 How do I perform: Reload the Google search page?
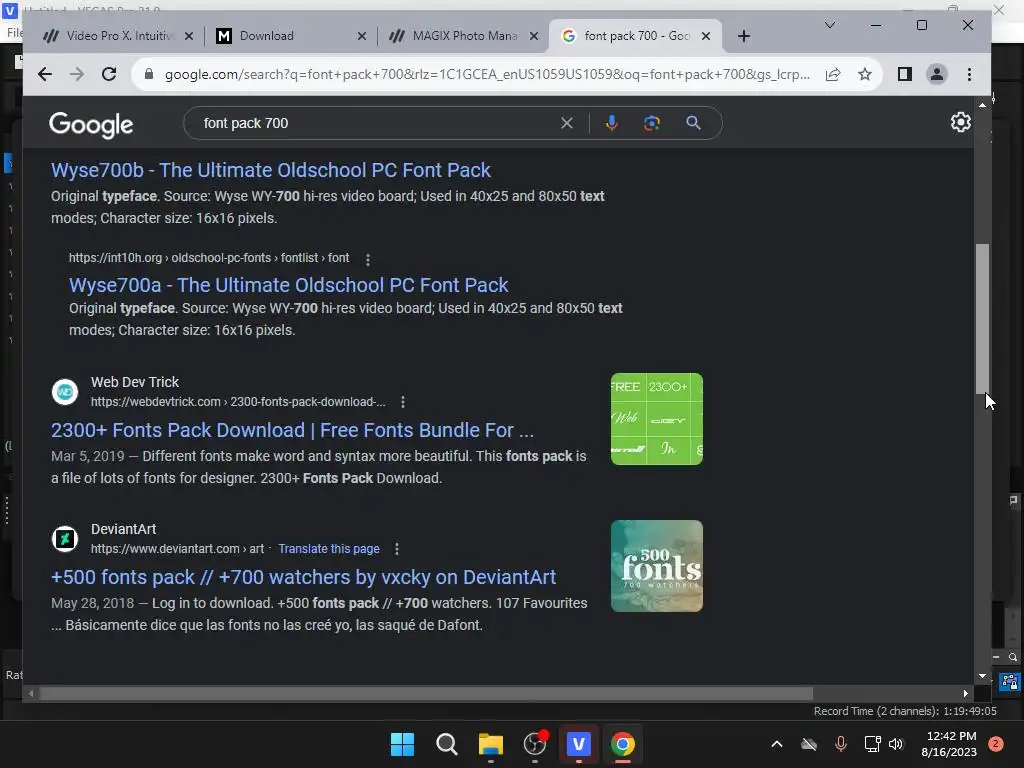(109, 74)
